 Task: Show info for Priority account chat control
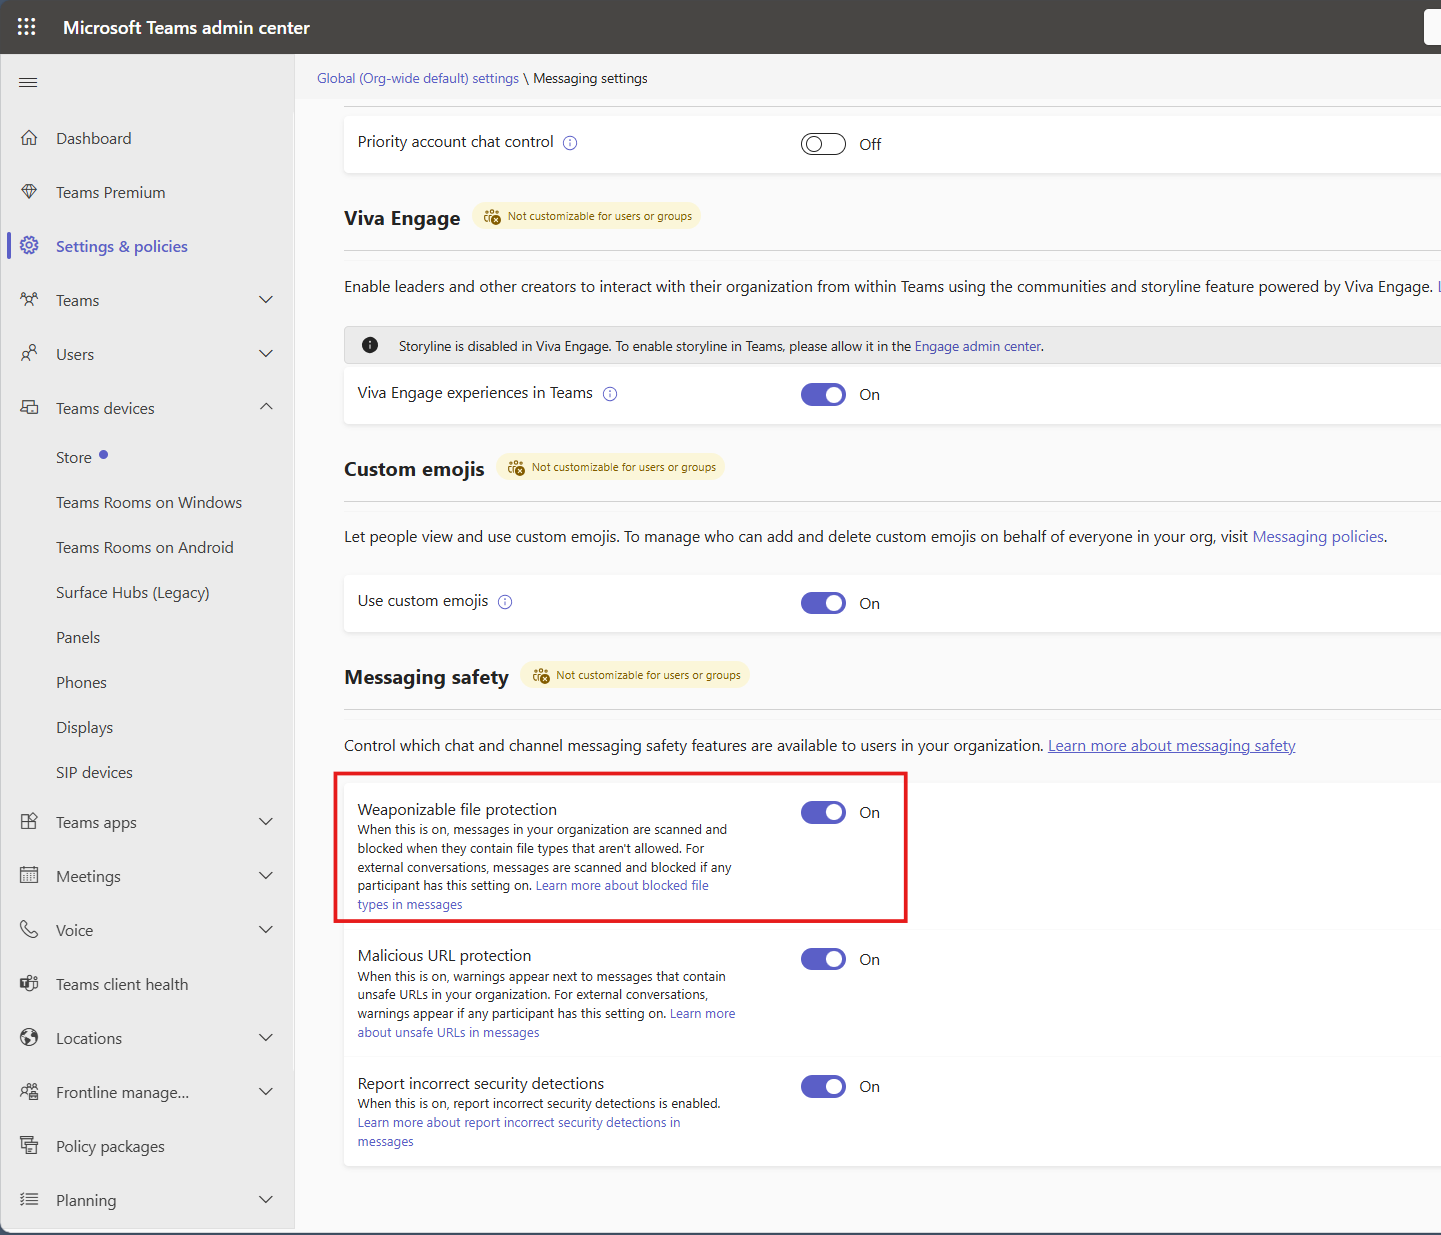pos(570,143)
